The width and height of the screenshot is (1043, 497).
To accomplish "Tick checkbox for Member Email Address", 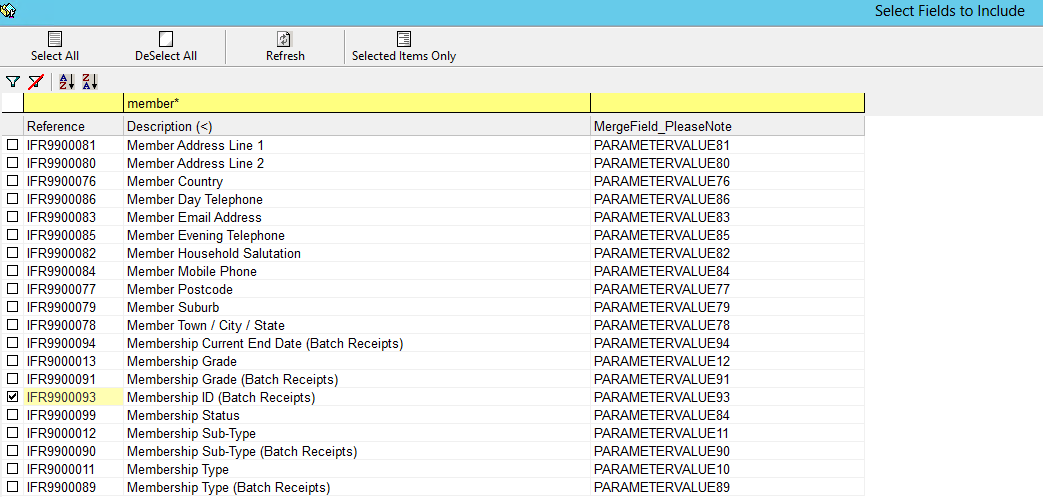I will (12, 216).
